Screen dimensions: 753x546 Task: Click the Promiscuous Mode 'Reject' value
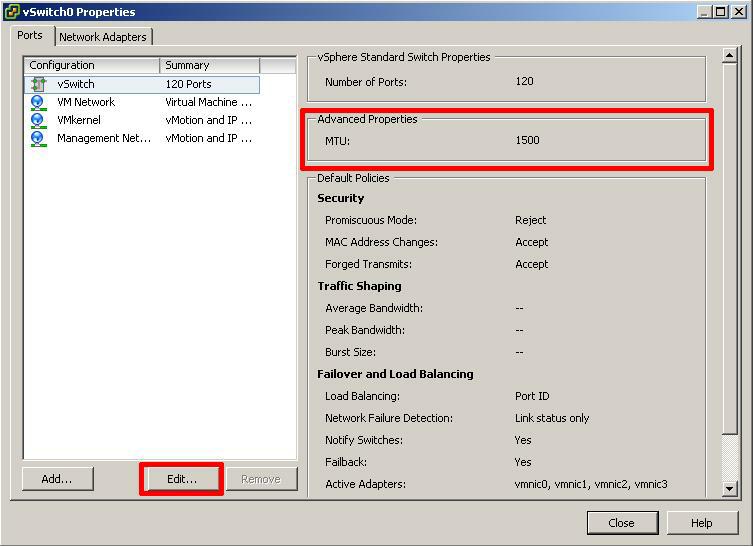(531, 220)
